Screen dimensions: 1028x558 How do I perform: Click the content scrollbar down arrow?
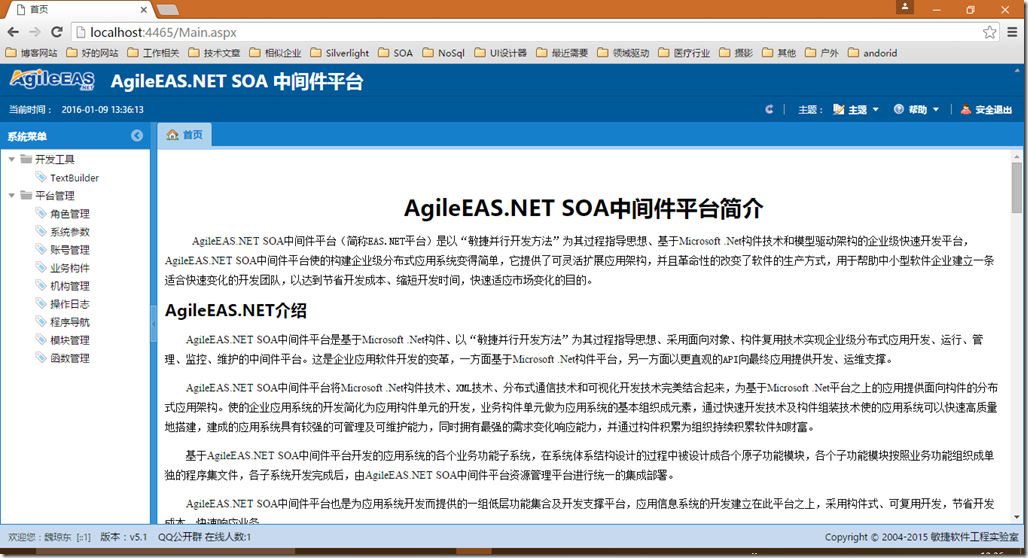(x=1017, y=517)
